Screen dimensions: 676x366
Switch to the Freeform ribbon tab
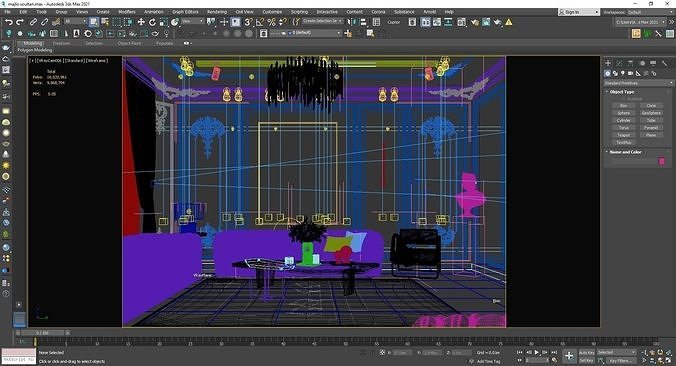61,43
